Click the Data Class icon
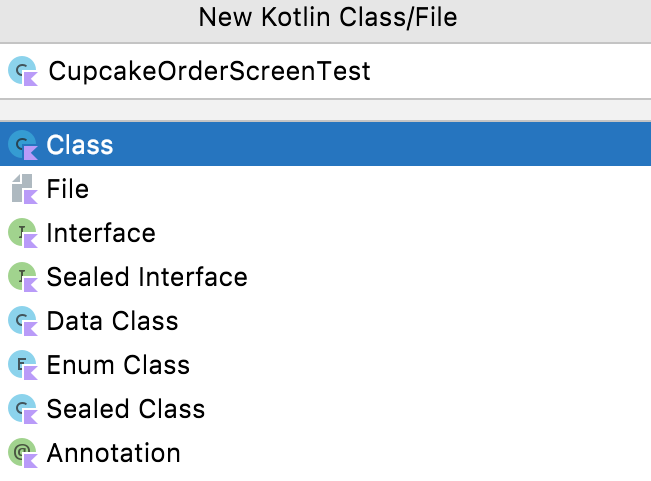 22,321
